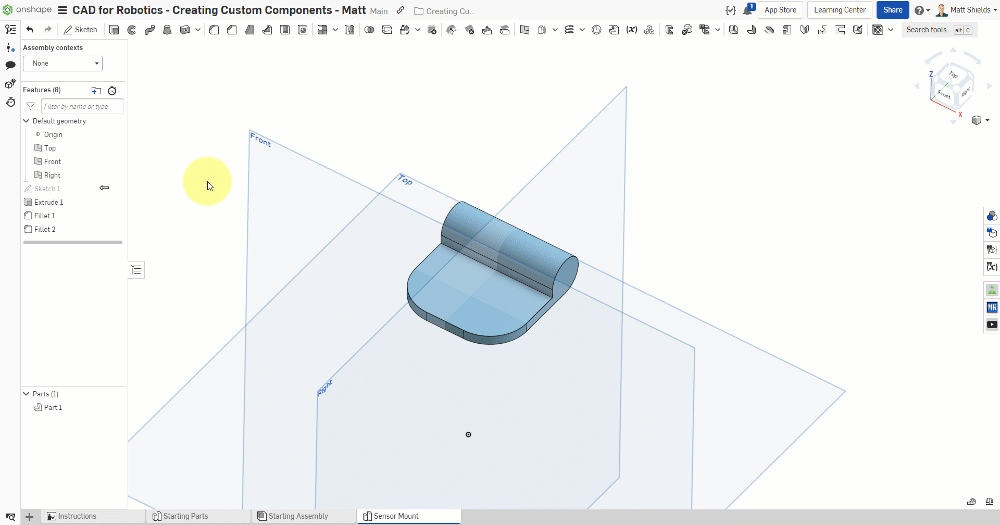
Task: Open Comments panel in left sidebar
Action: pyautogui.click(x=10, y=65)
